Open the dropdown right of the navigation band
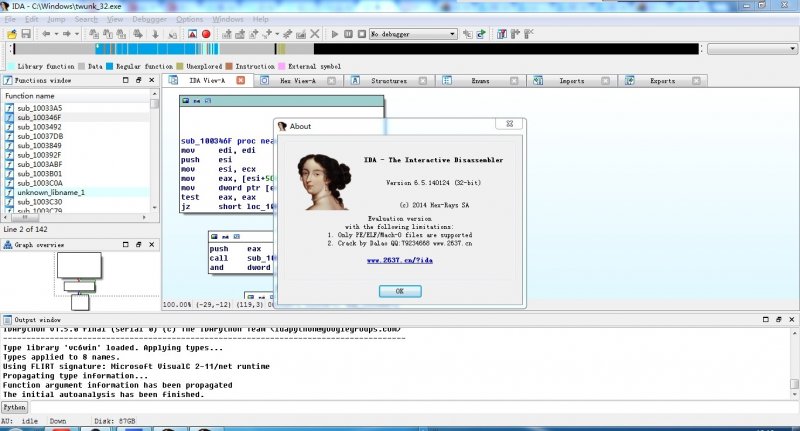The height and width of the screenshot is (431, 800). tap(792, 49)
